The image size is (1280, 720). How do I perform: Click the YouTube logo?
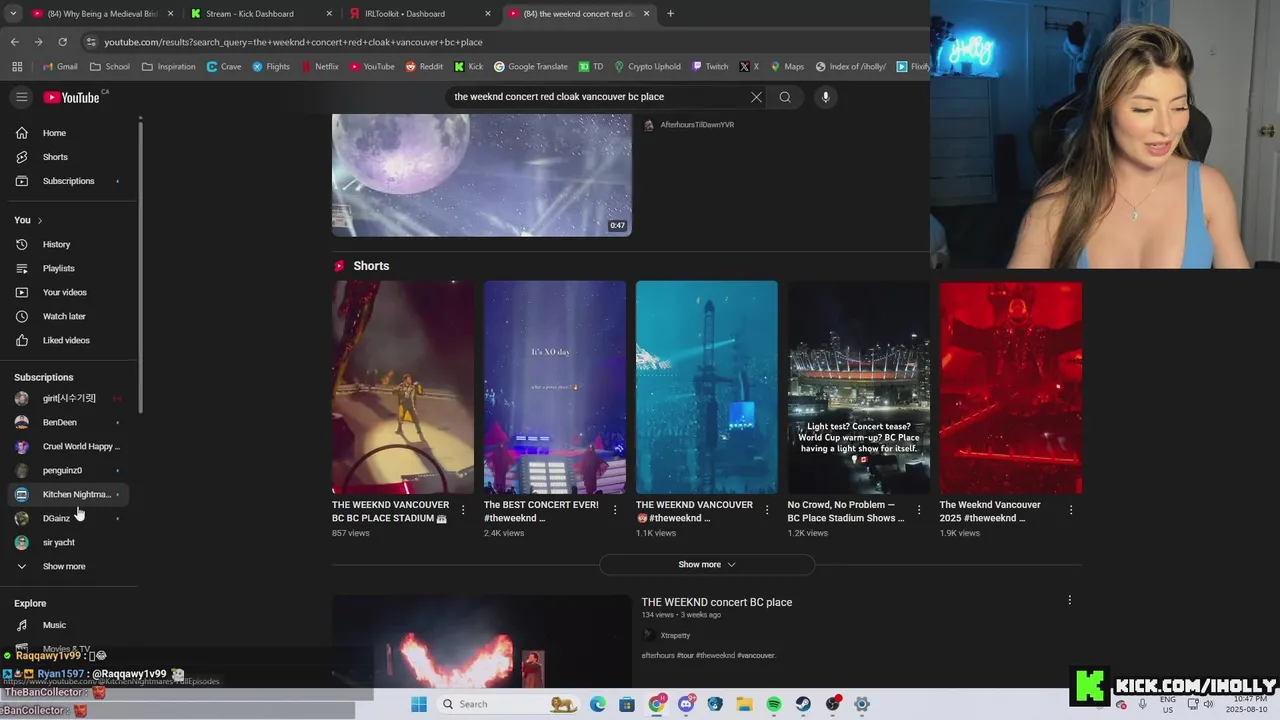point(72,97)
